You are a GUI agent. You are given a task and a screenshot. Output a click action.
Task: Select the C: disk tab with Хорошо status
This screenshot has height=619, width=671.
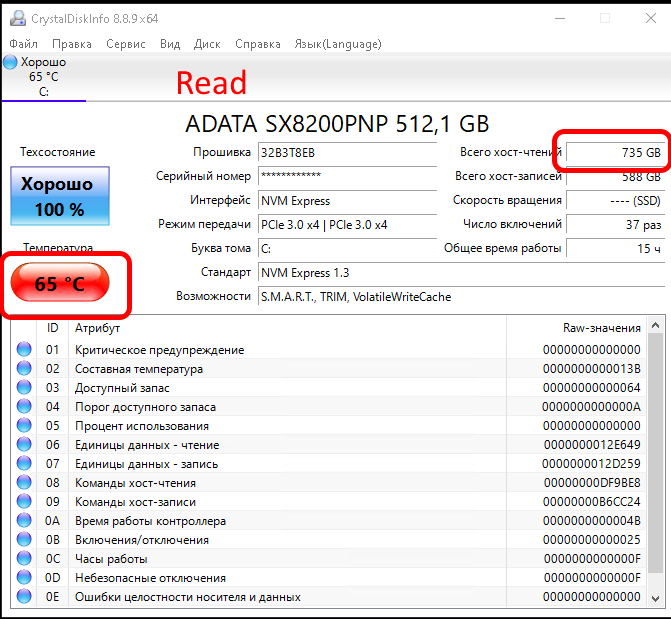pos(44,77)
